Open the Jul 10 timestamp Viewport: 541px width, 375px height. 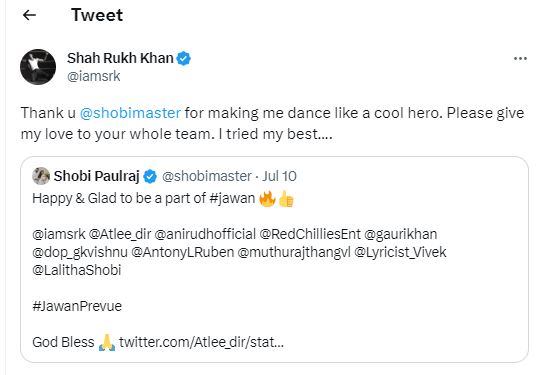[279, 176]
